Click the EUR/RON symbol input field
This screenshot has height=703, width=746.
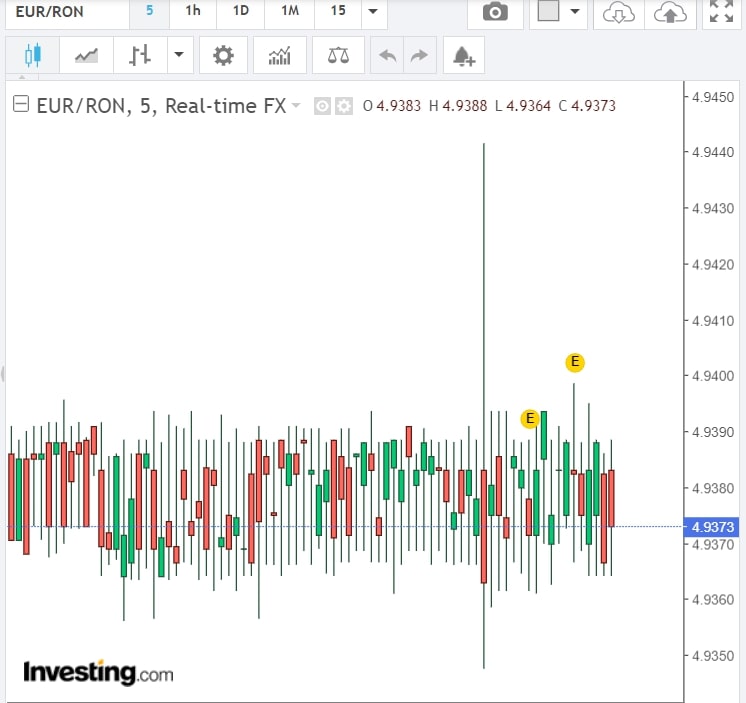[x=65, y=12]
